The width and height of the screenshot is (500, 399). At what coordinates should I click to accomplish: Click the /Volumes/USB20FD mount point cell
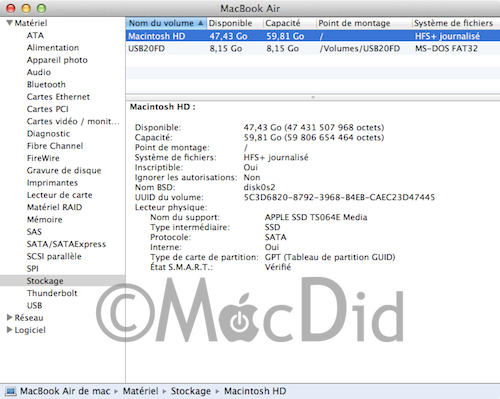(359, 49)
